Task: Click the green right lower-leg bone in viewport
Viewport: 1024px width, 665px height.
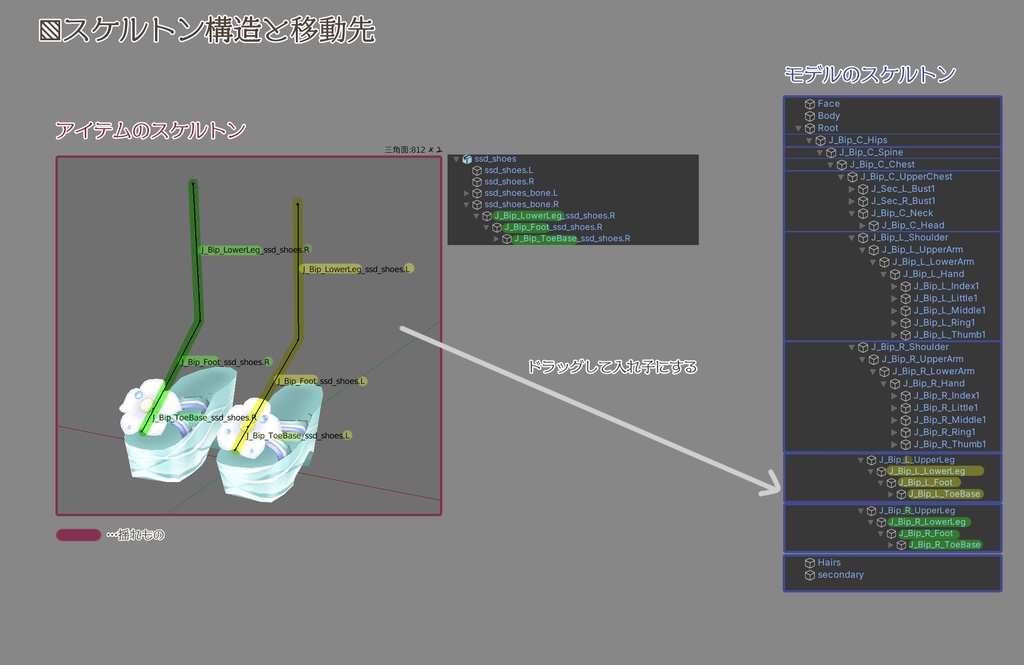Action: coord(196,251)
